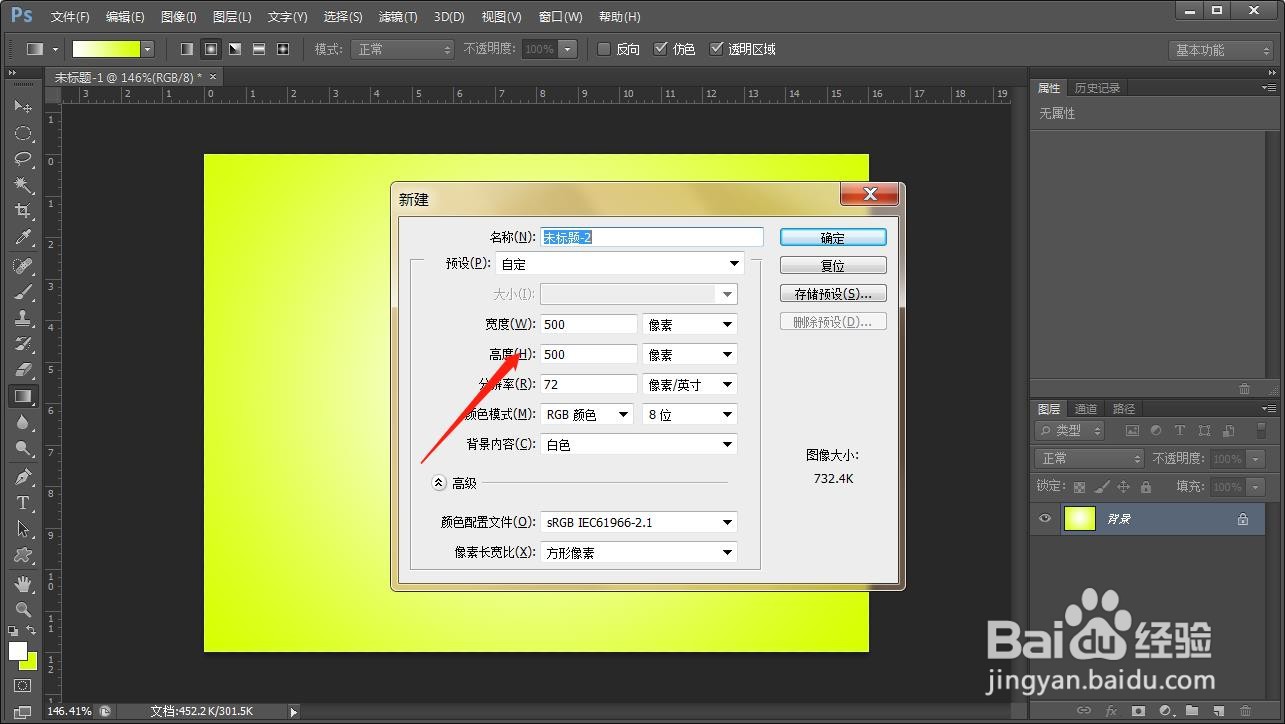Click the create new layer icon
This screenshot has width=1285, height=724.
pyautogui.click(x=1218, y=711)
